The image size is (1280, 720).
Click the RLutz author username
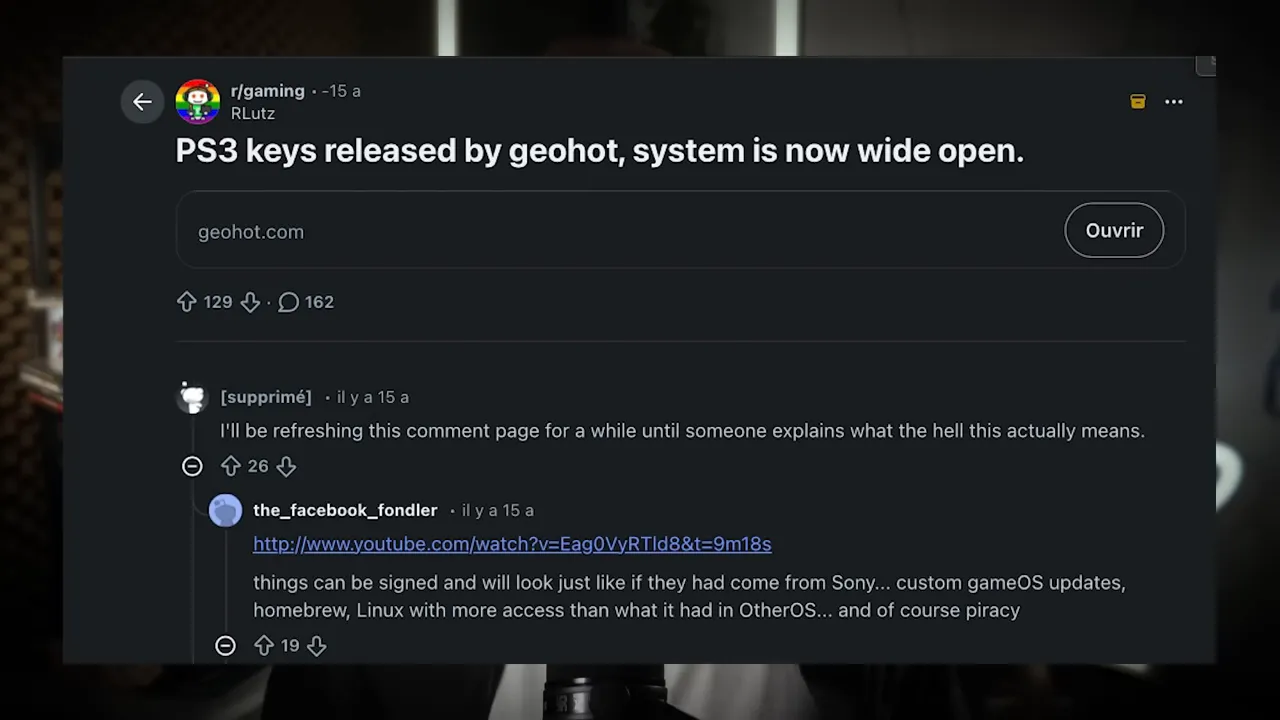(x=252, y=113)
